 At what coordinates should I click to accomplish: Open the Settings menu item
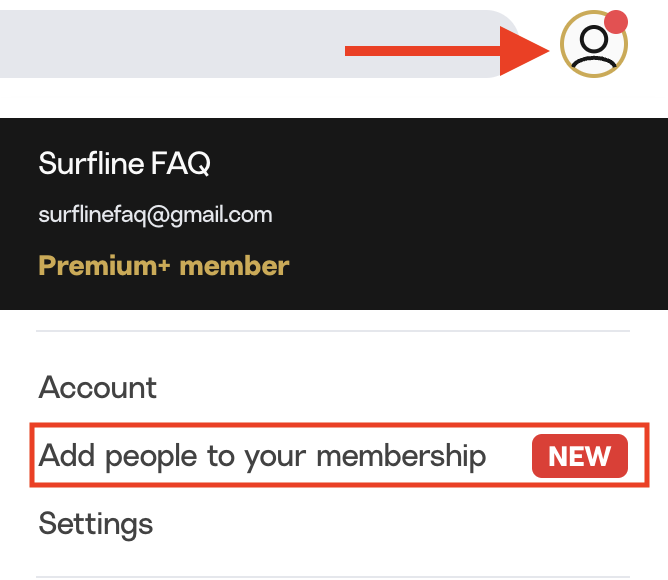click(95, 524)
